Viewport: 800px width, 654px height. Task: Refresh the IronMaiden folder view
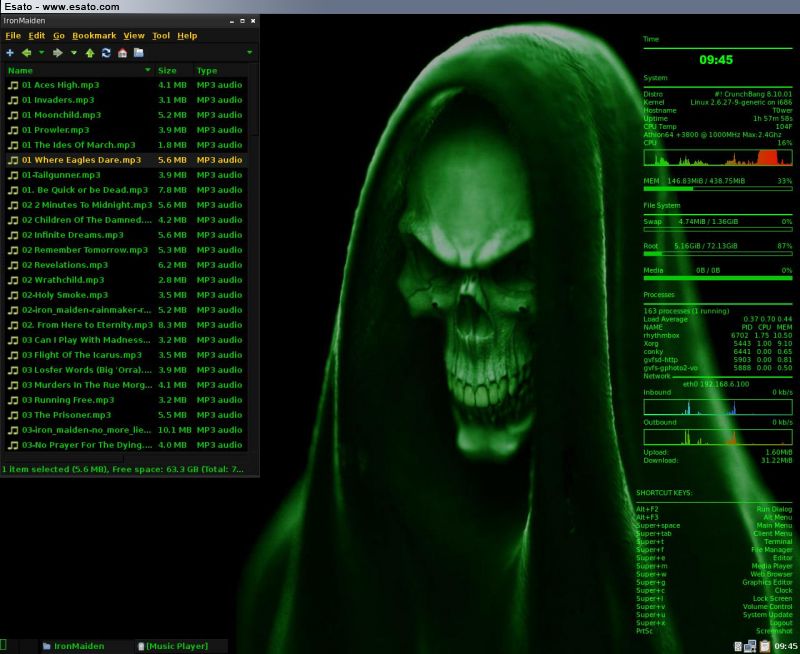pyautogui.click(x=106, y=53)
